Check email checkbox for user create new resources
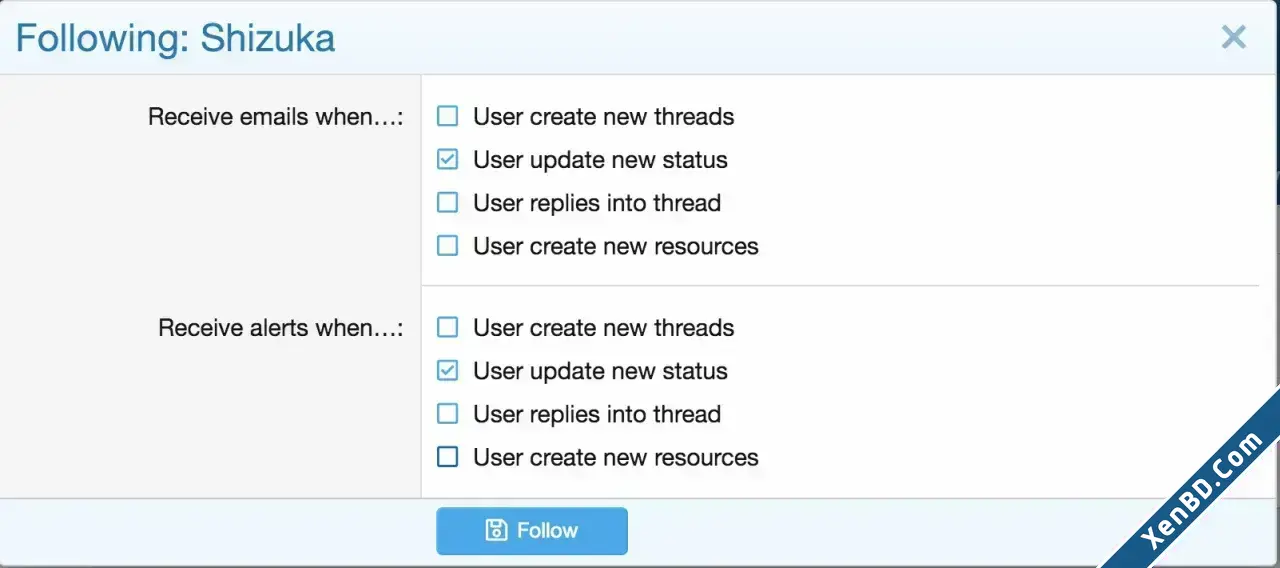Image resolution: width=1280 pixels, height=568 pixels. [x=448, y=246]
